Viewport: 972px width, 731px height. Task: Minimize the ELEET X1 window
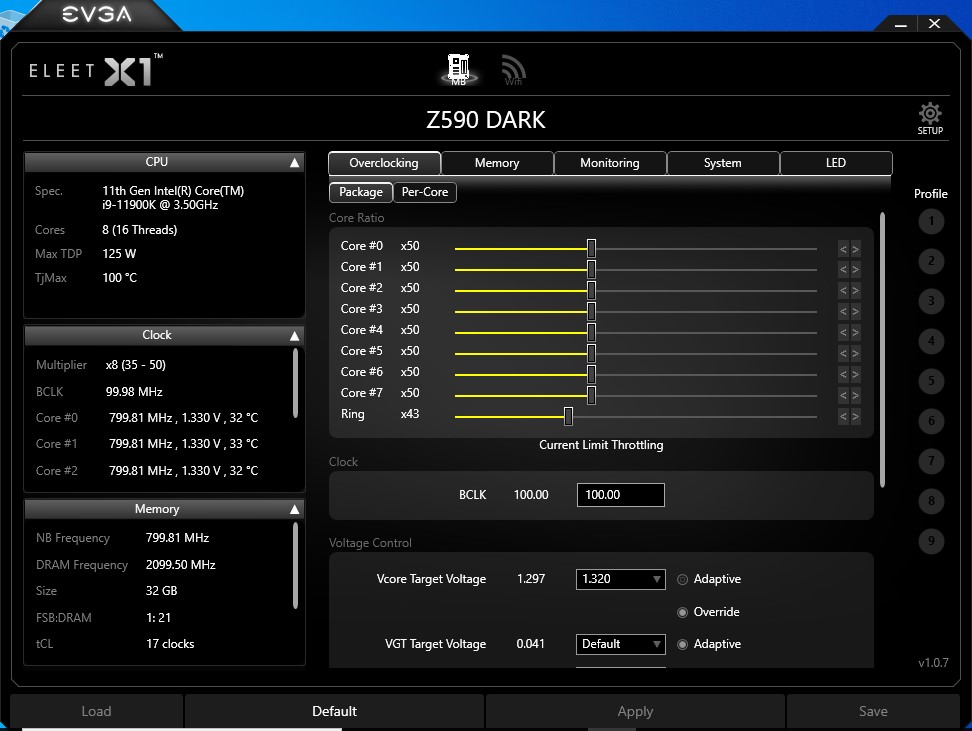(901, 24)
